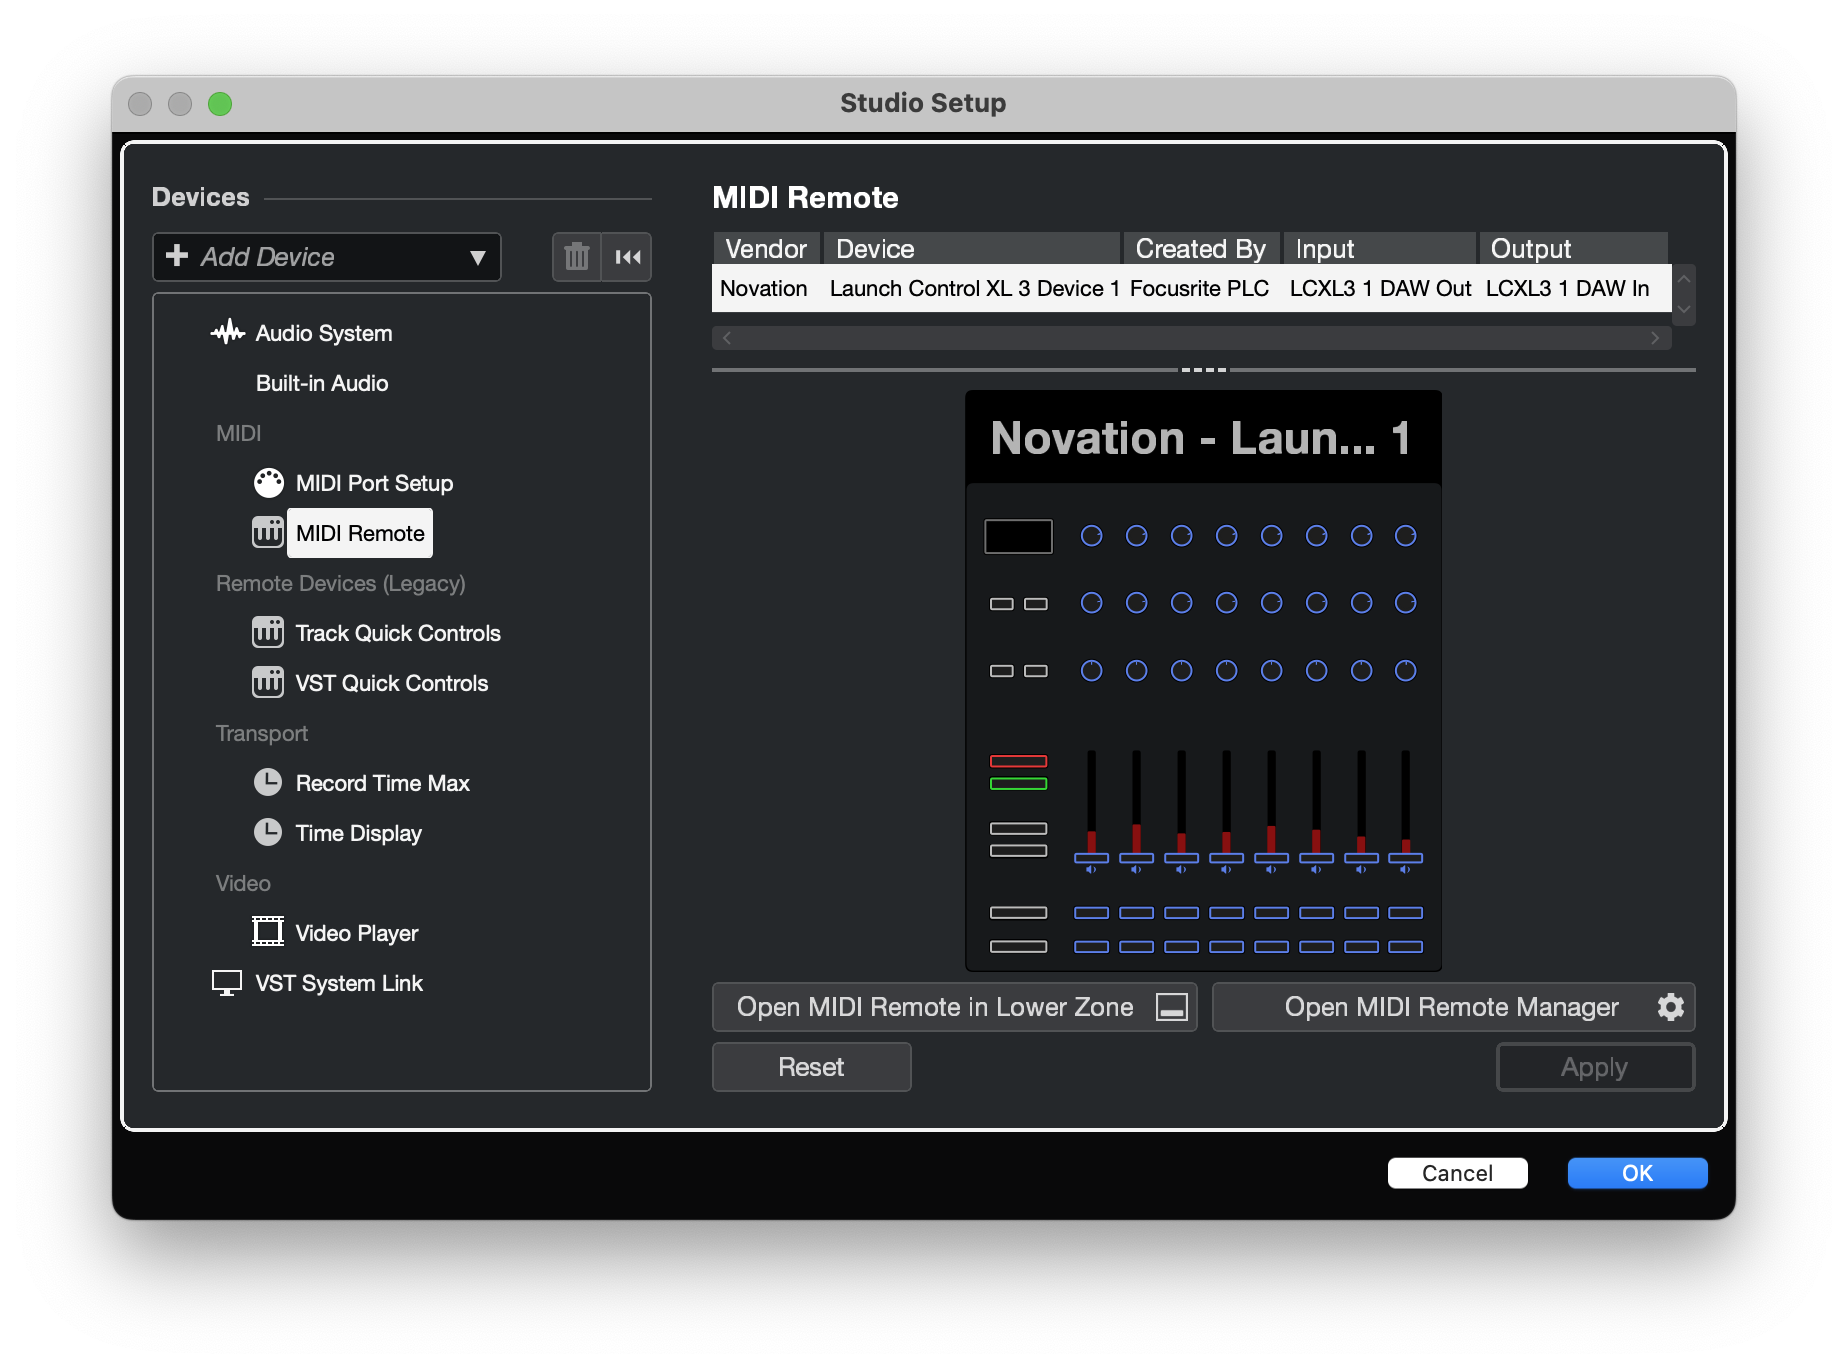Select Built-in Audio in Devices list
This screenshot has height=1368, width=1848.
pos(321,383)
